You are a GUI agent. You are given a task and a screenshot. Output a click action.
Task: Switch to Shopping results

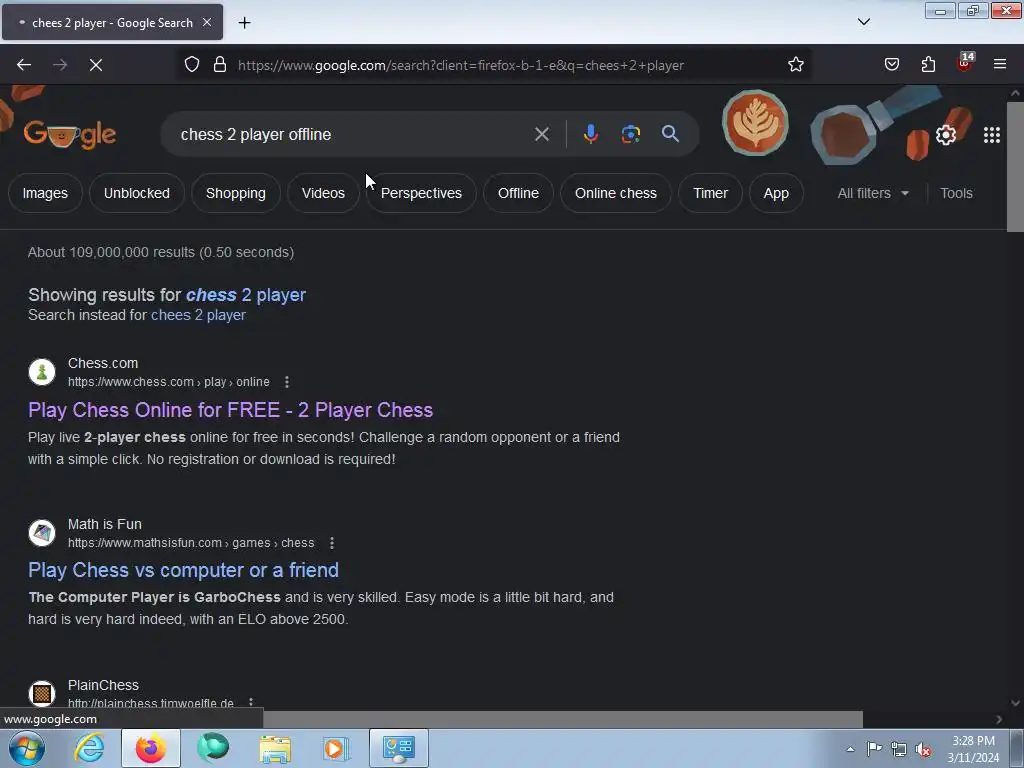[236, 193]
